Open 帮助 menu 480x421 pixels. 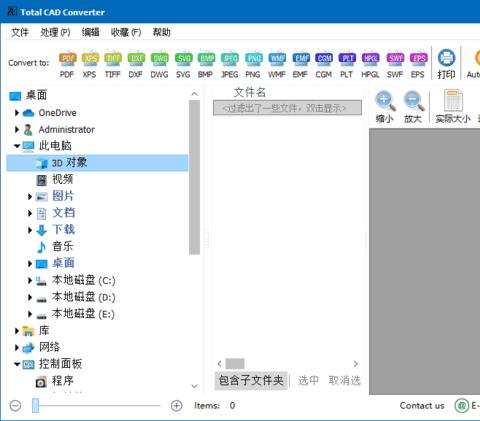point(162,32)
